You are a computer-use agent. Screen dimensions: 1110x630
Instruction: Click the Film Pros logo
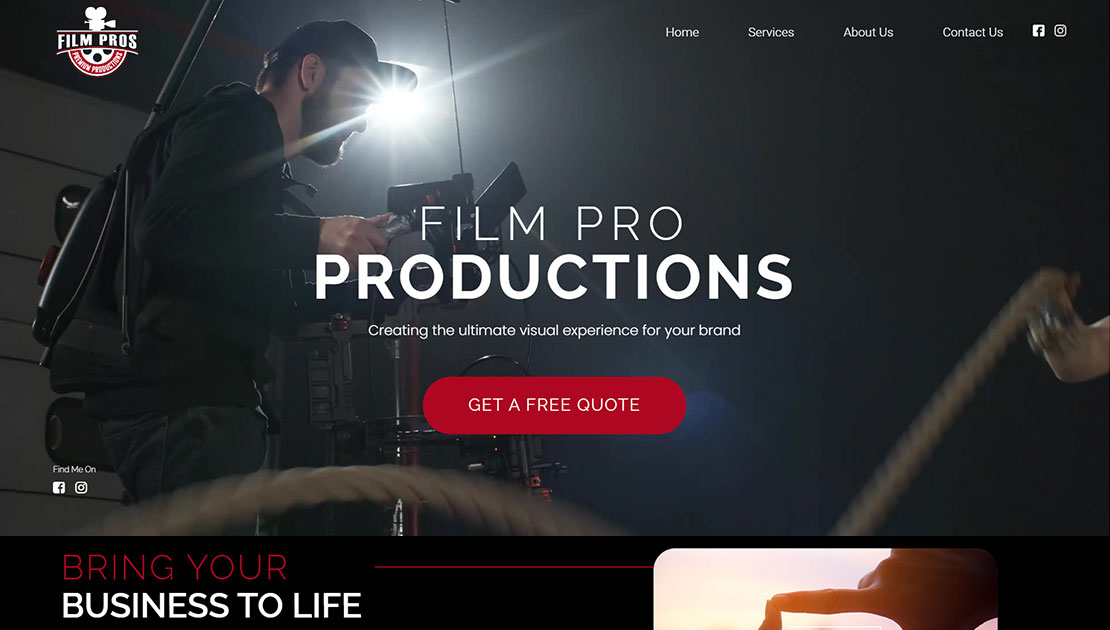(x=97, y=40)
